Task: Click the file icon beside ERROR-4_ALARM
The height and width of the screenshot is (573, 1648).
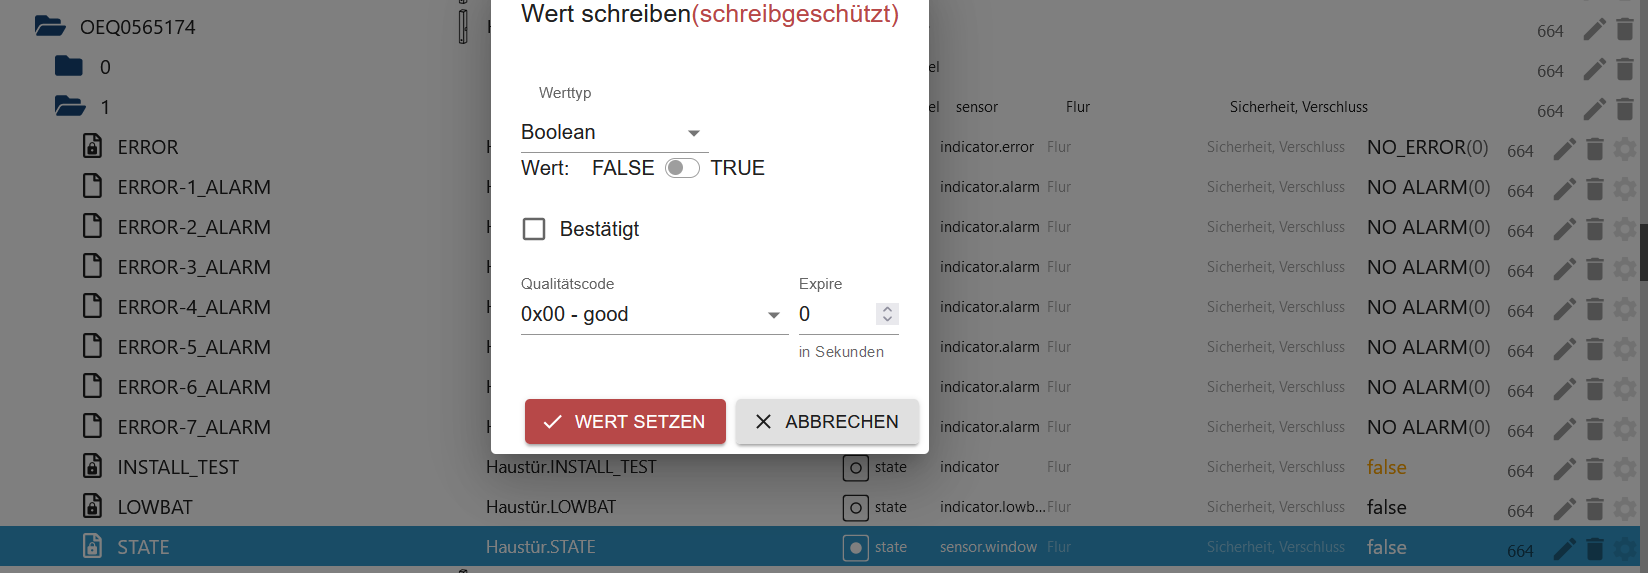Action: (92, 306)
